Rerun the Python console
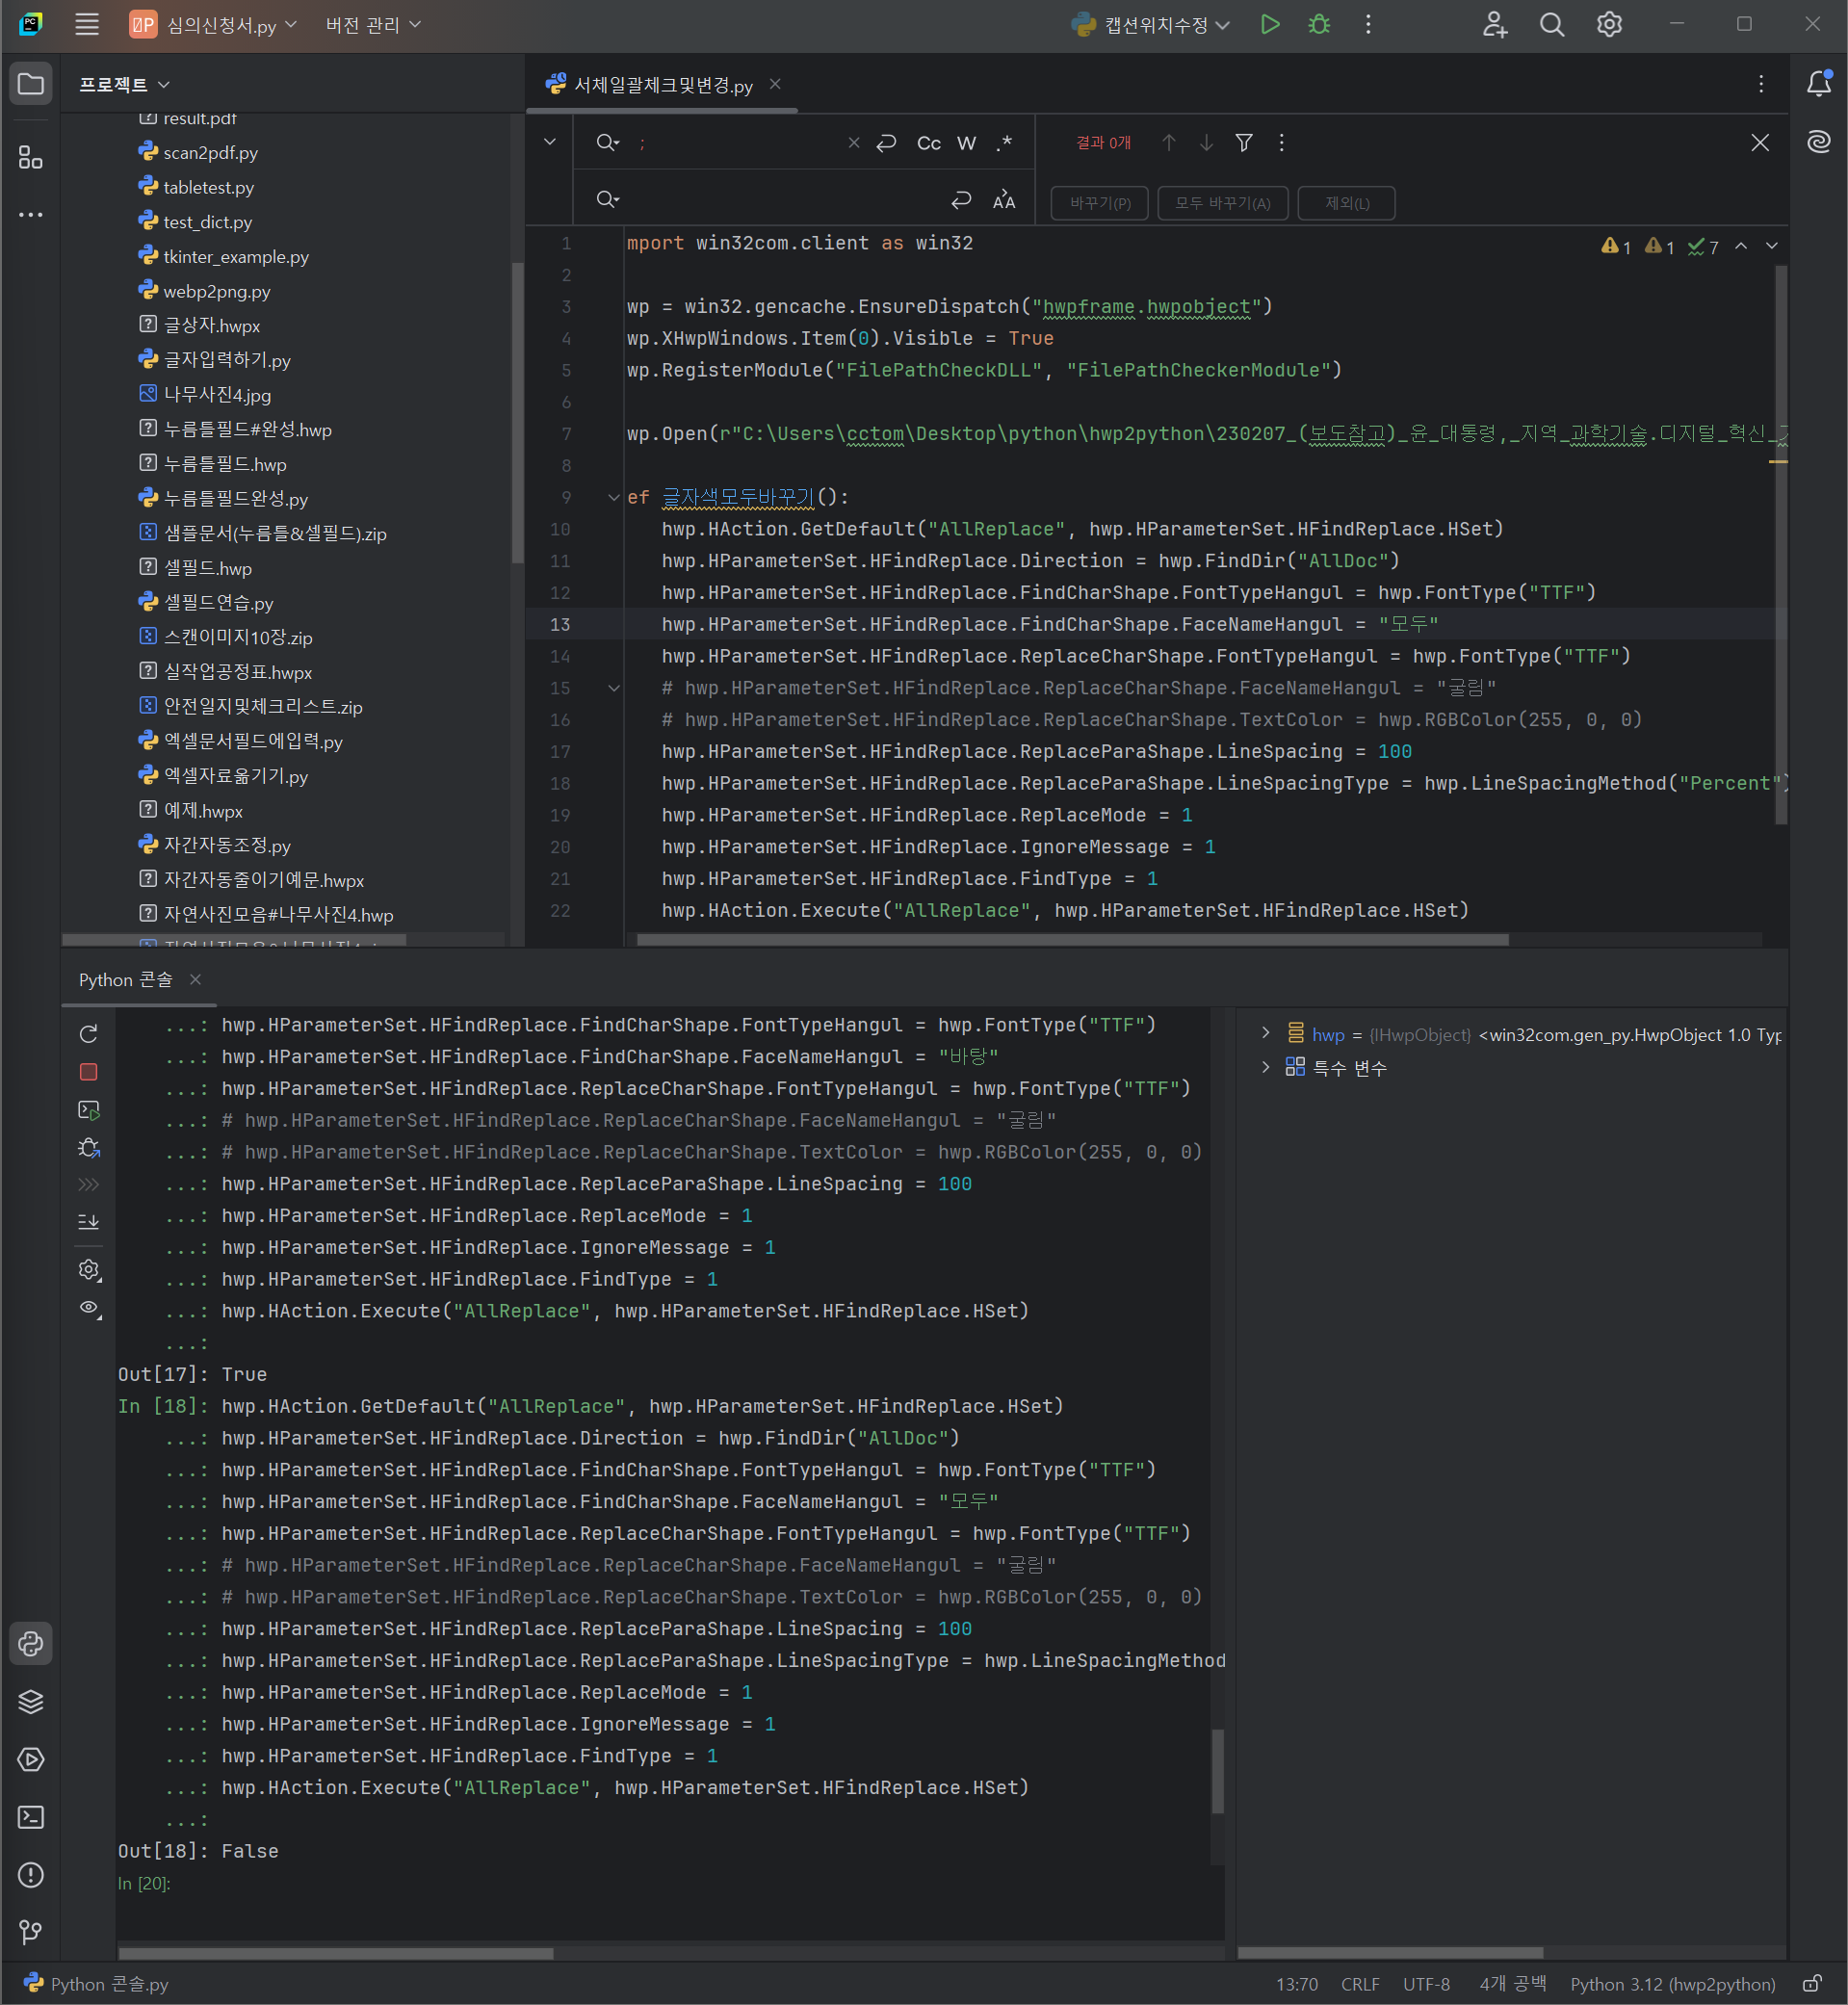This screenshot has height=2005, width=1848. 89,1034
